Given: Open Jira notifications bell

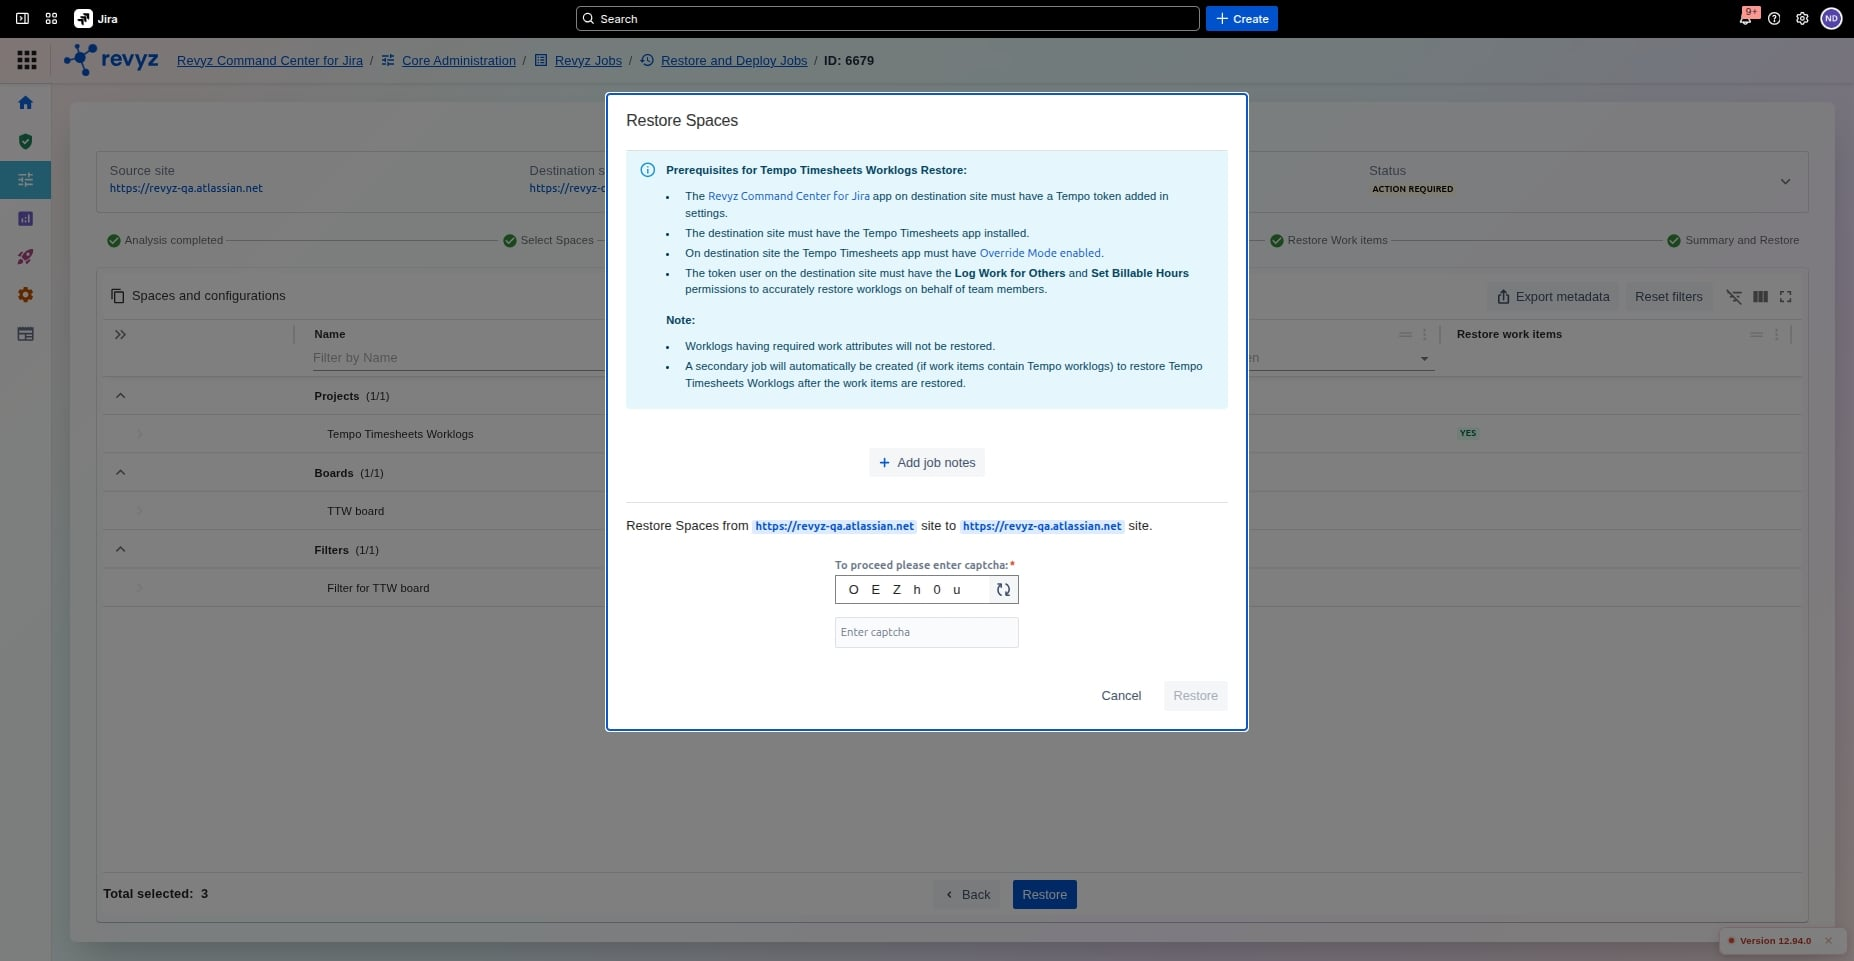Looking at the screenshot, I should 1746,19.
